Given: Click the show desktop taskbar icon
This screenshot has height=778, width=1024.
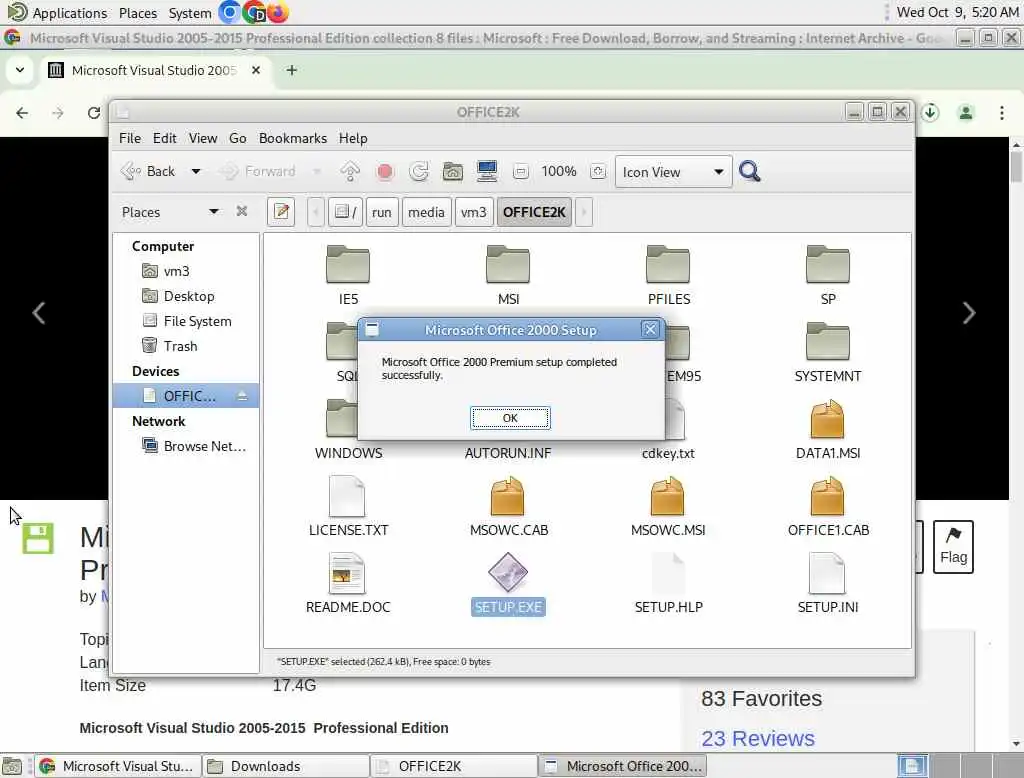Looking at the screenshot, I should [12, 766].
